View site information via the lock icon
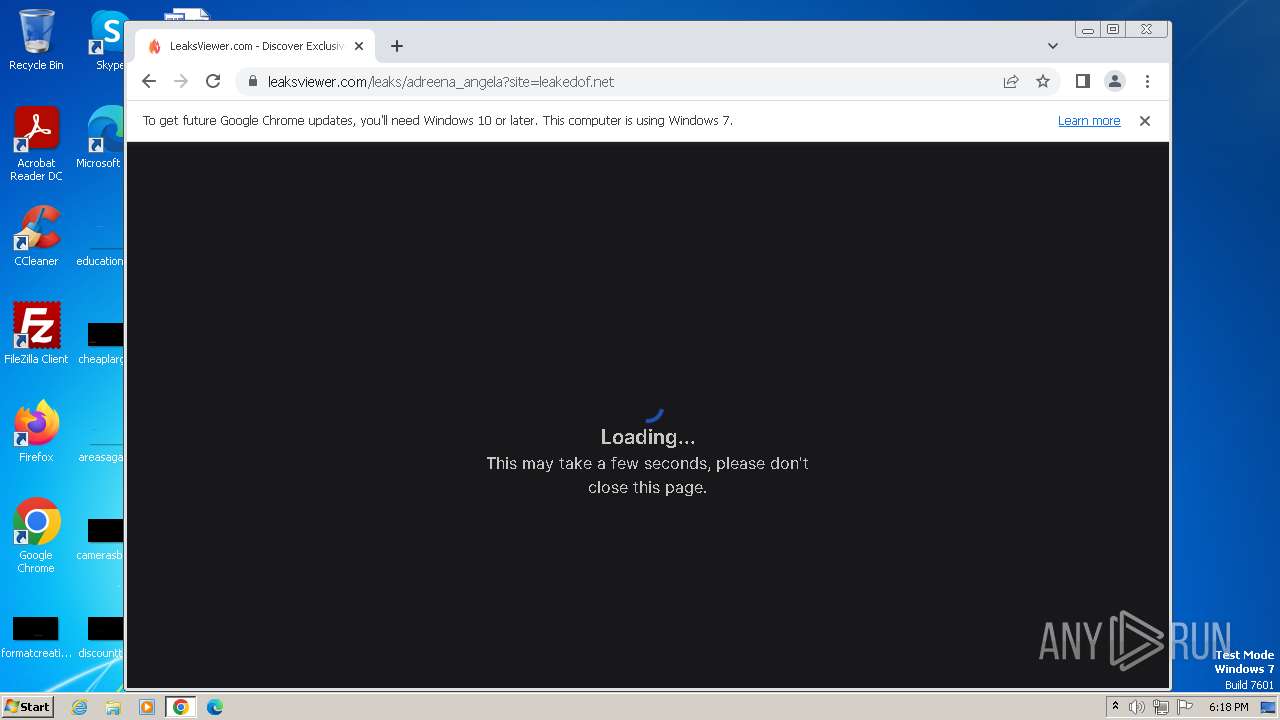 coord(253,82)
